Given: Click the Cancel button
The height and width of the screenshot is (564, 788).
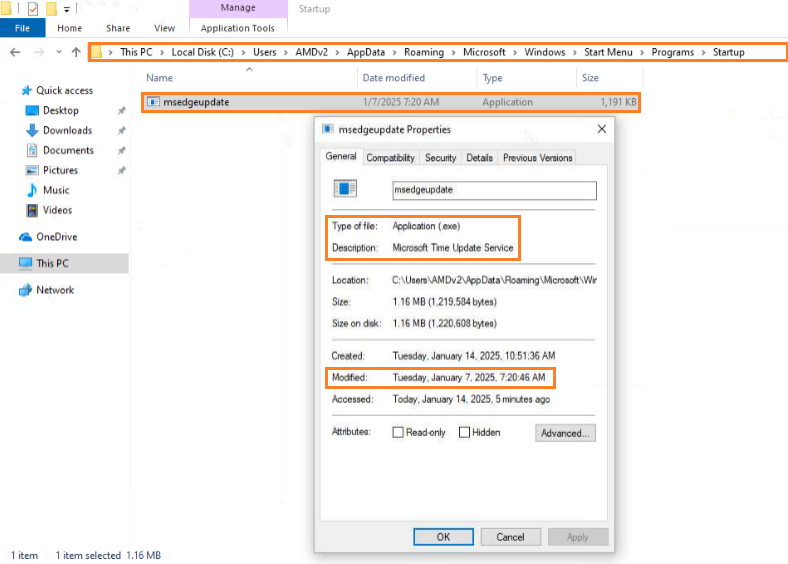Looking at the screenshot, I should (x=511, y=537).
